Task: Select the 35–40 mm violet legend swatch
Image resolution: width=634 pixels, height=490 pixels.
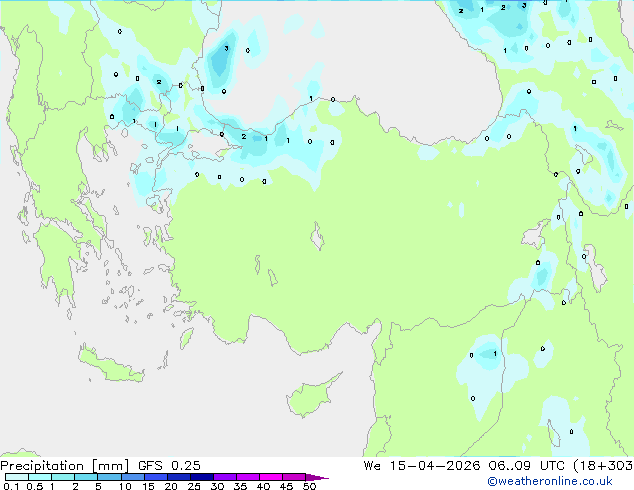Action: click(x=247, y=477)
